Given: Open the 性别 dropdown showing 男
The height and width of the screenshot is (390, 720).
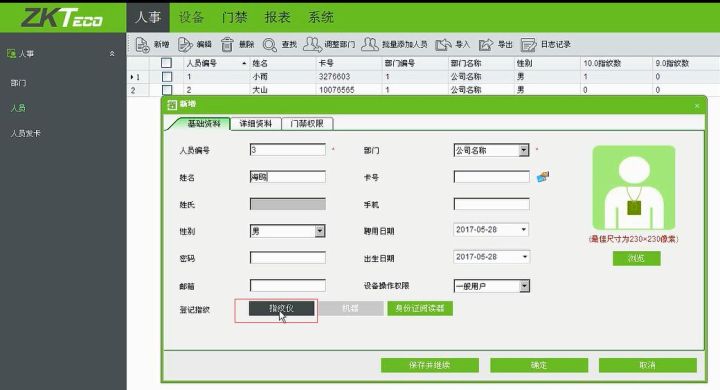Looking at the screenshot, I should (x=320, y=231).
